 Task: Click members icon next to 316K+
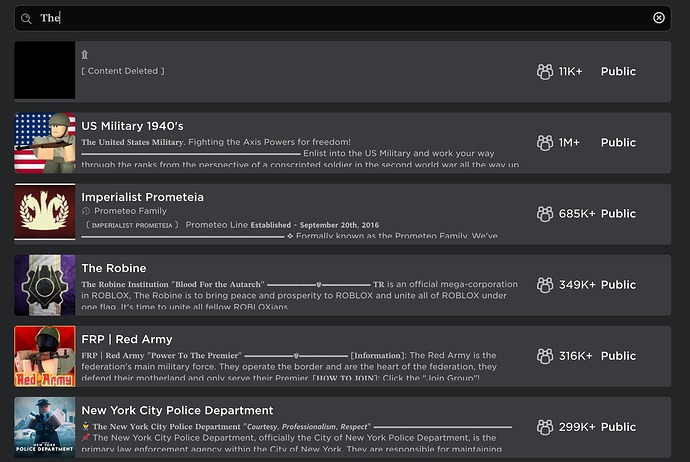pos(545,356)
